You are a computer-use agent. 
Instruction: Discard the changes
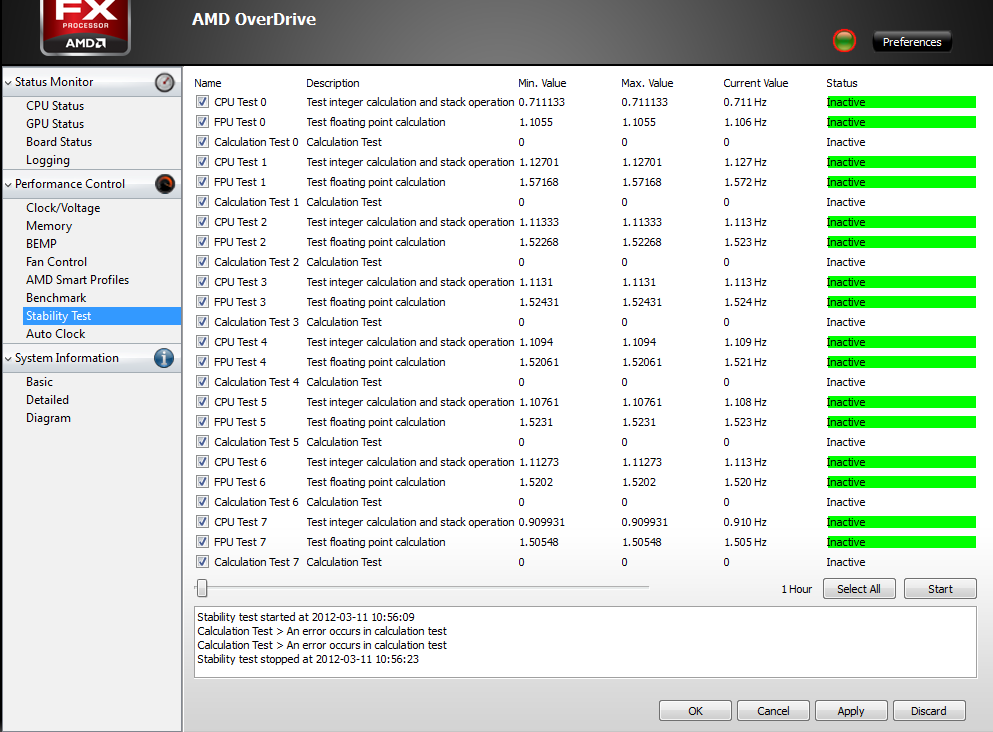point(929,711)
